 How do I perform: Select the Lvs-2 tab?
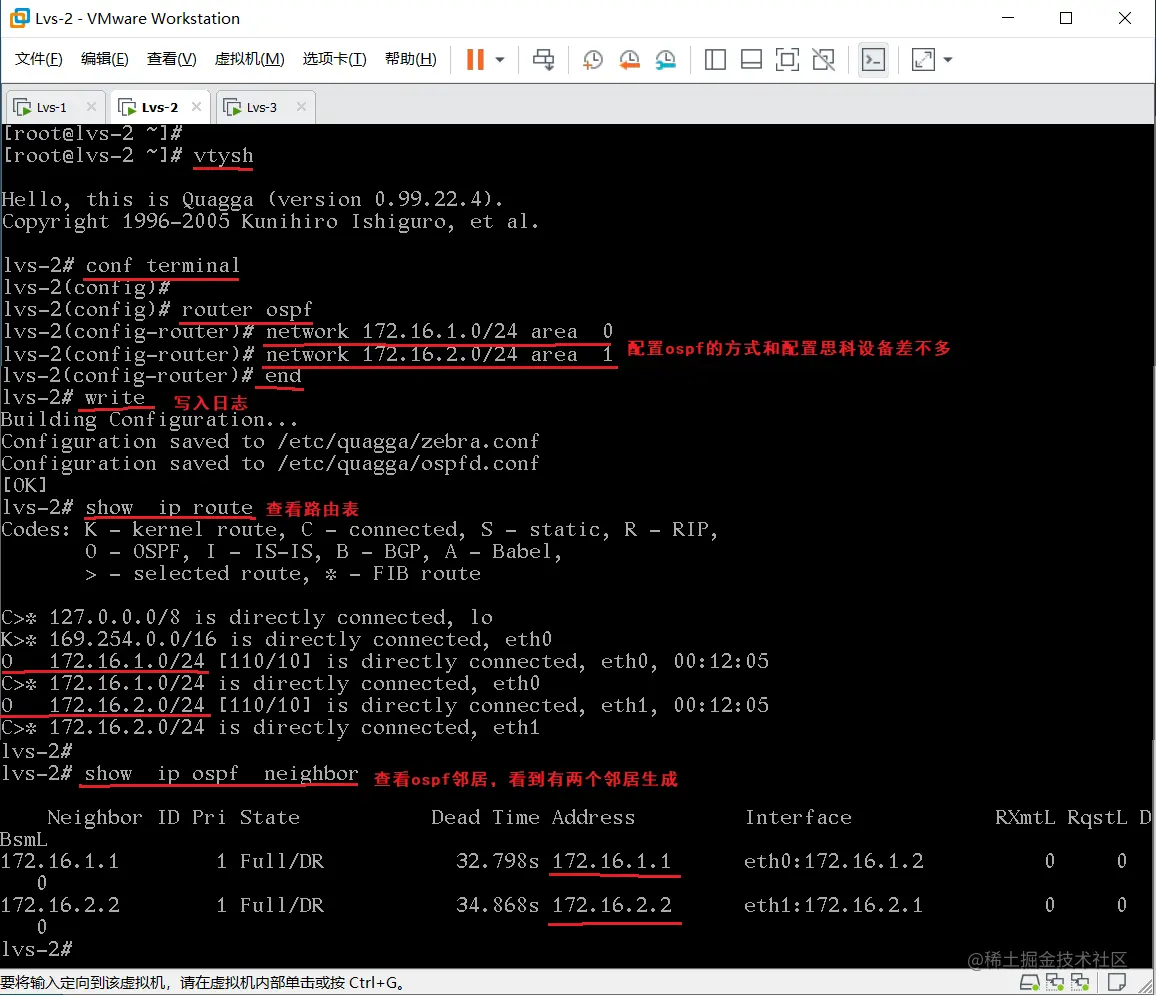(x=159, y=108)
